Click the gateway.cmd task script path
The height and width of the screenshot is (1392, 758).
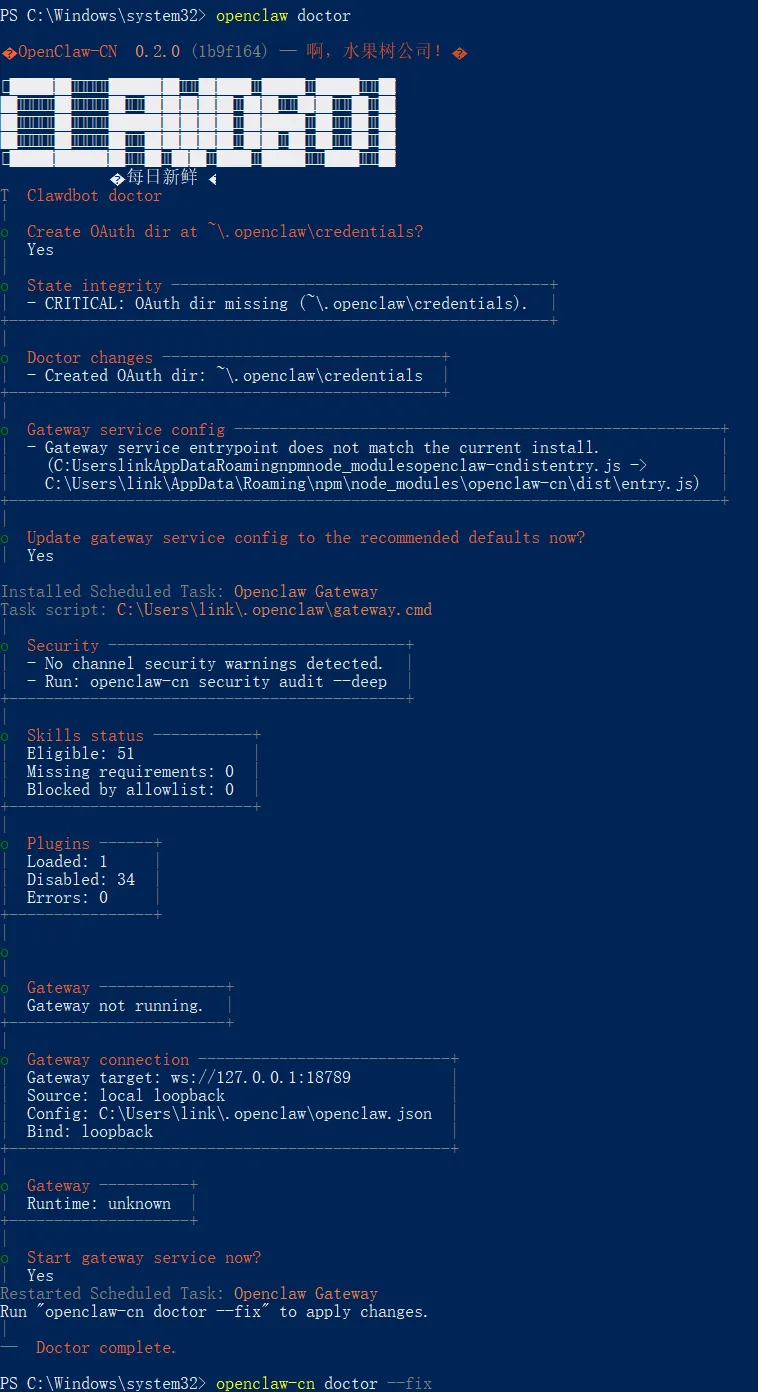pos(274,609)
